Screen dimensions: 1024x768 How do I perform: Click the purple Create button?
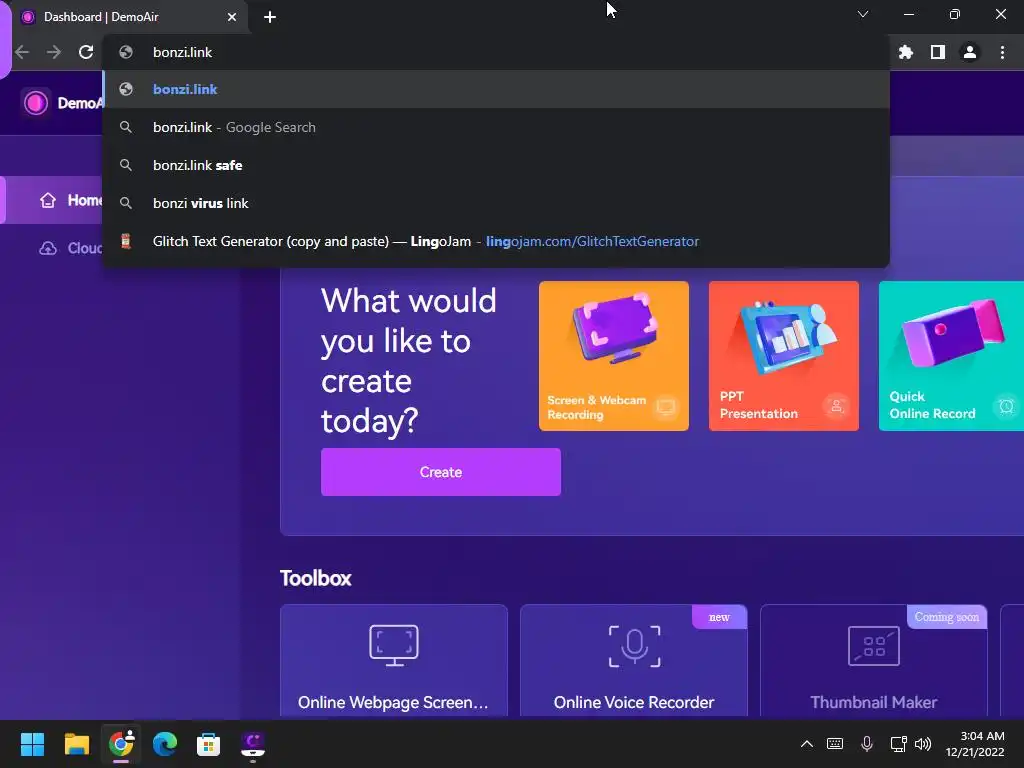[x=441, y=472]
